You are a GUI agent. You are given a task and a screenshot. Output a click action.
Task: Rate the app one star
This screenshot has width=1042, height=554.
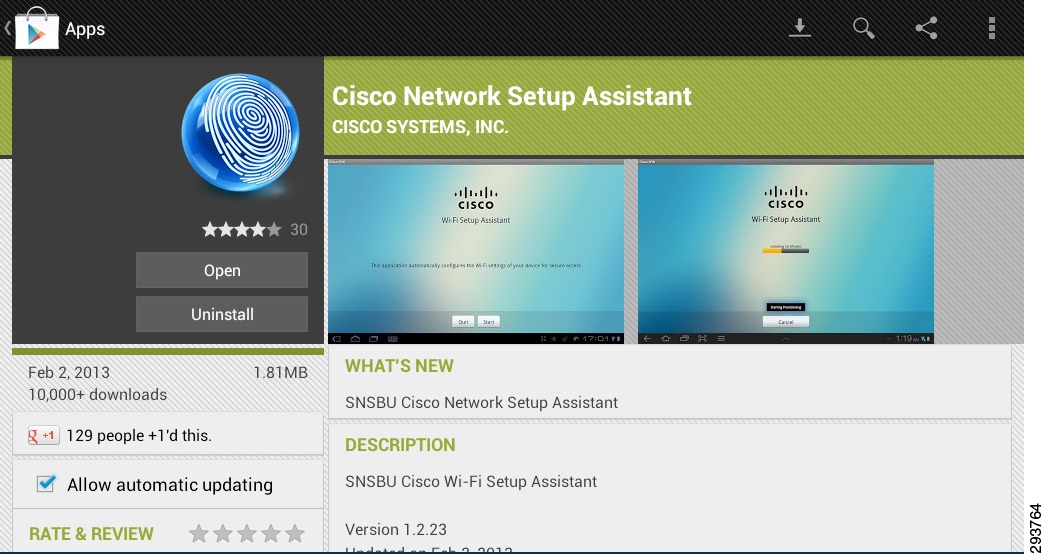tap(199, 533)
